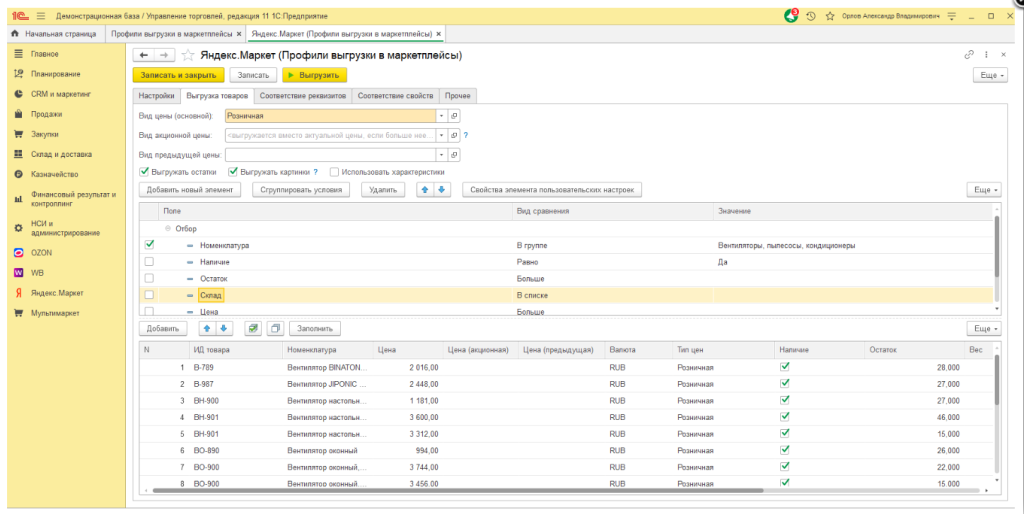Open history clock icon in top bar

pos(811,16)
